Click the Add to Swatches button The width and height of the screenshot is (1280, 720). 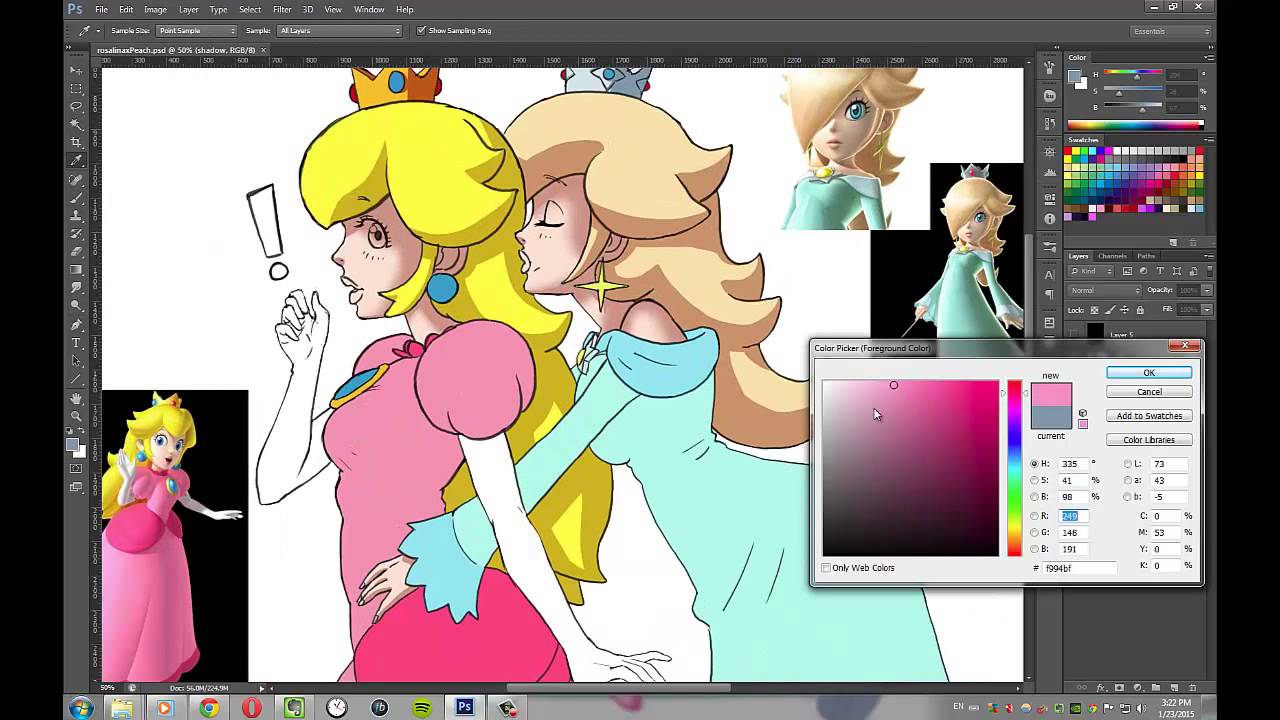(x=1149, y=416)
